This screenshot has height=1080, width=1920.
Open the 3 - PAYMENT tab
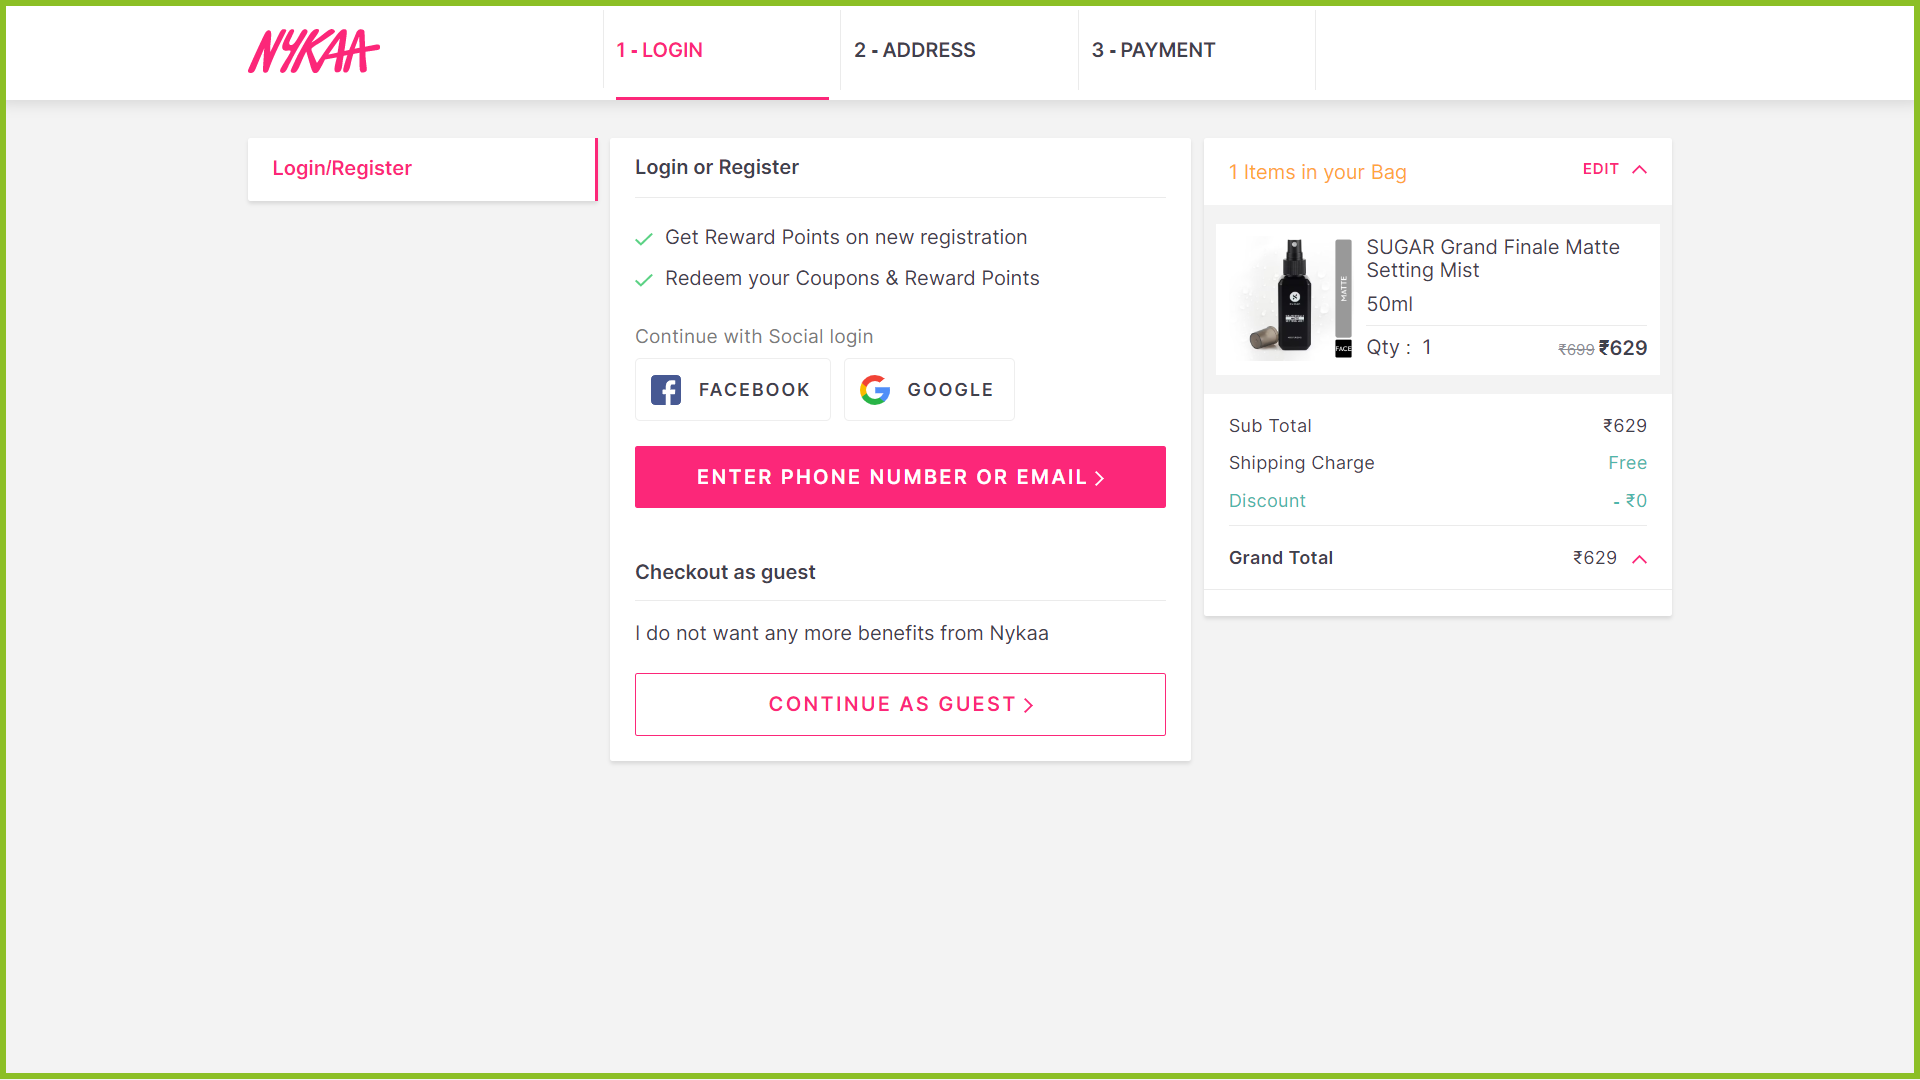click(1153, 49)
